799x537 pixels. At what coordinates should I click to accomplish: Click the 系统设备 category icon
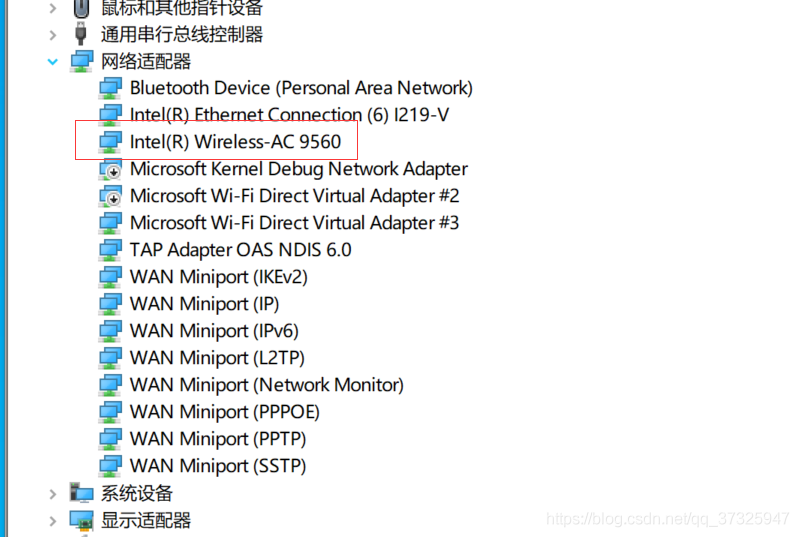(x=82, y=493)
